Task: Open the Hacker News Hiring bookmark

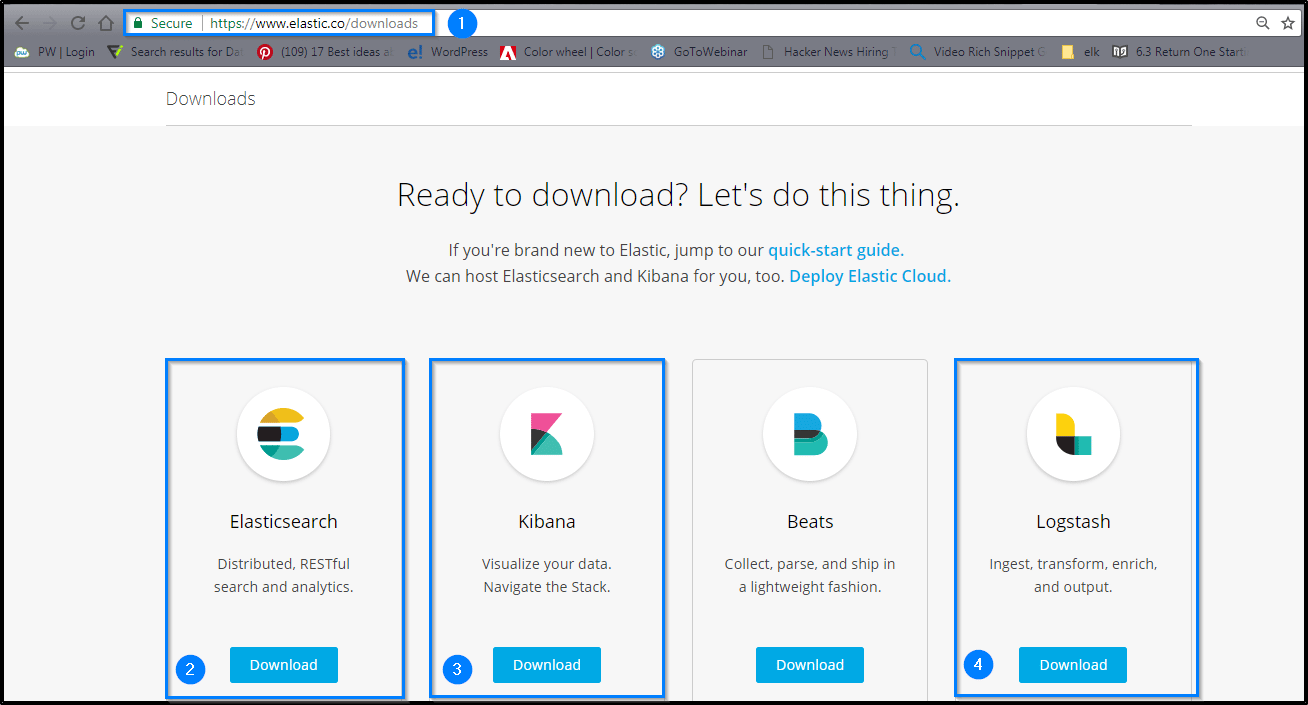Action: [x=829, y=52]
